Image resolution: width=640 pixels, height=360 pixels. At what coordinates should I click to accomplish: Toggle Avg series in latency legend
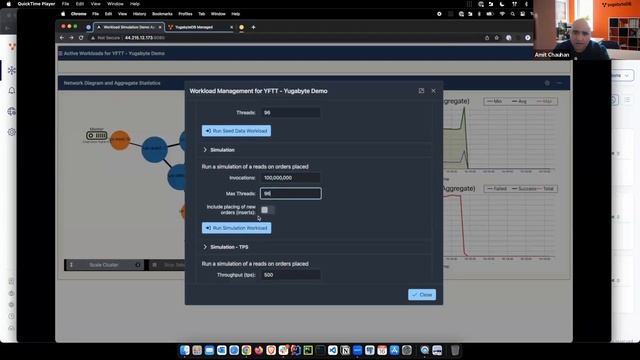click(x=519, y=101)
